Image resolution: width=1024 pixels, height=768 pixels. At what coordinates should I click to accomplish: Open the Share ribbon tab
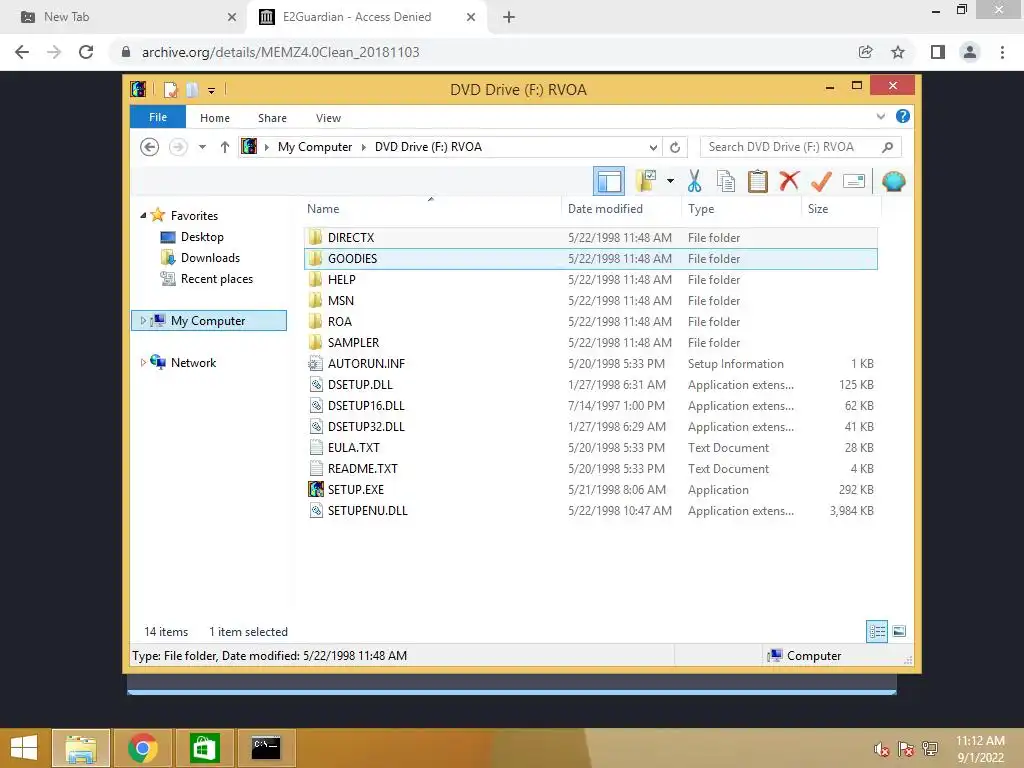[x=272, y=118]
